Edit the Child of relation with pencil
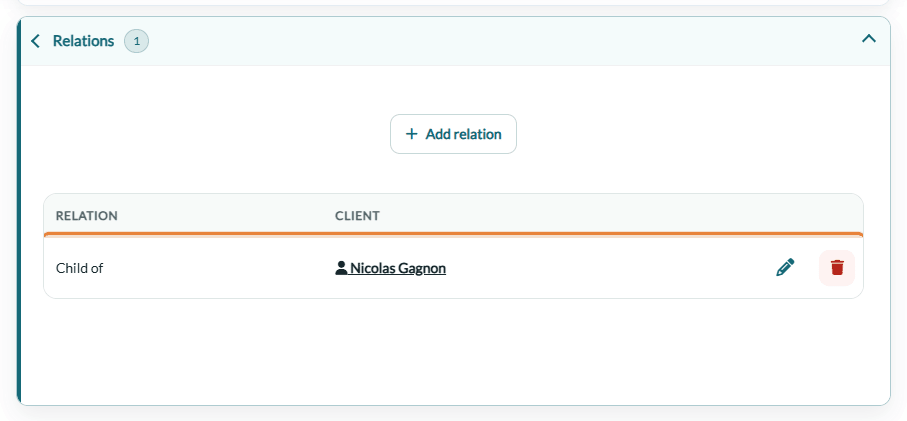This screenshot has width=907, height=421. [785, 268]
